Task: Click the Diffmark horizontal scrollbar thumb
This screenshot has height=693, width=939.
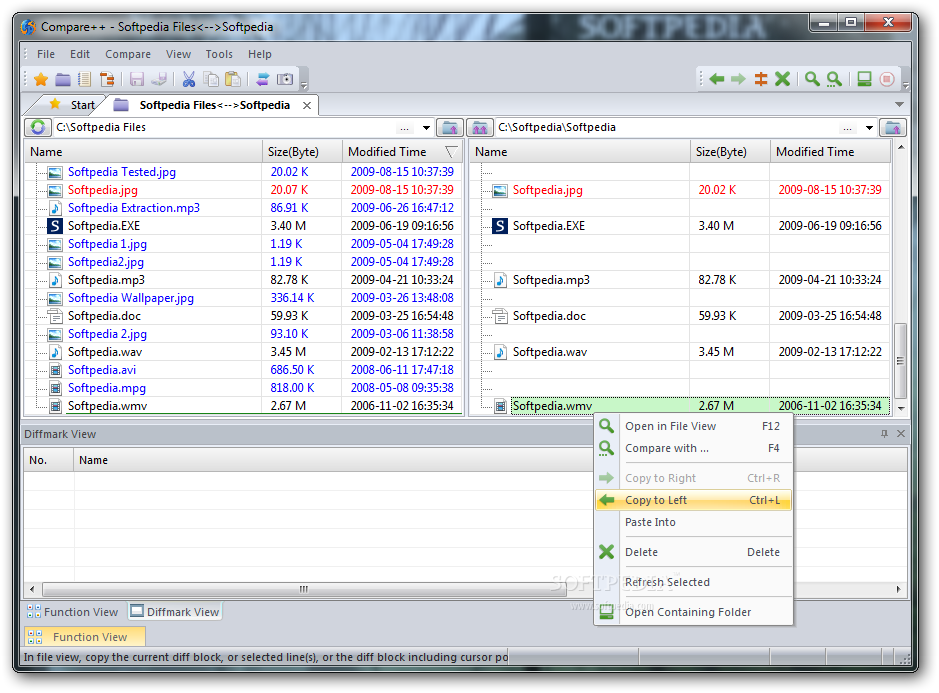Action: 304,589
